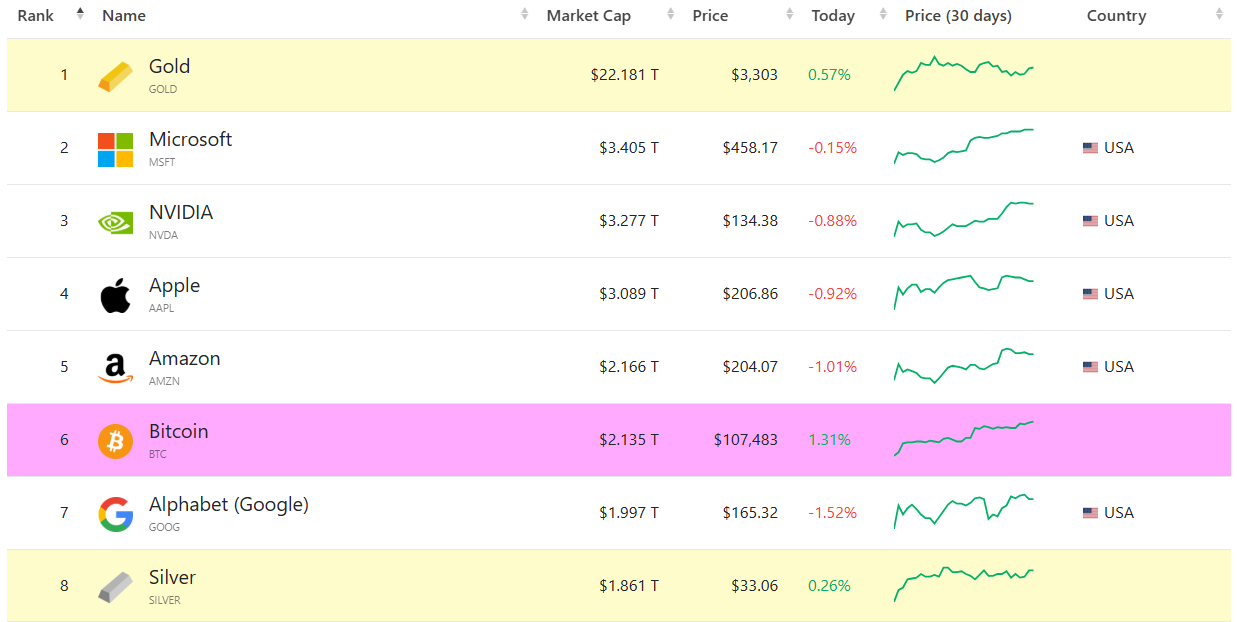View Silver 30-day price chart
This screenshot has width=1237, height=622.
(x=963, y=584)
